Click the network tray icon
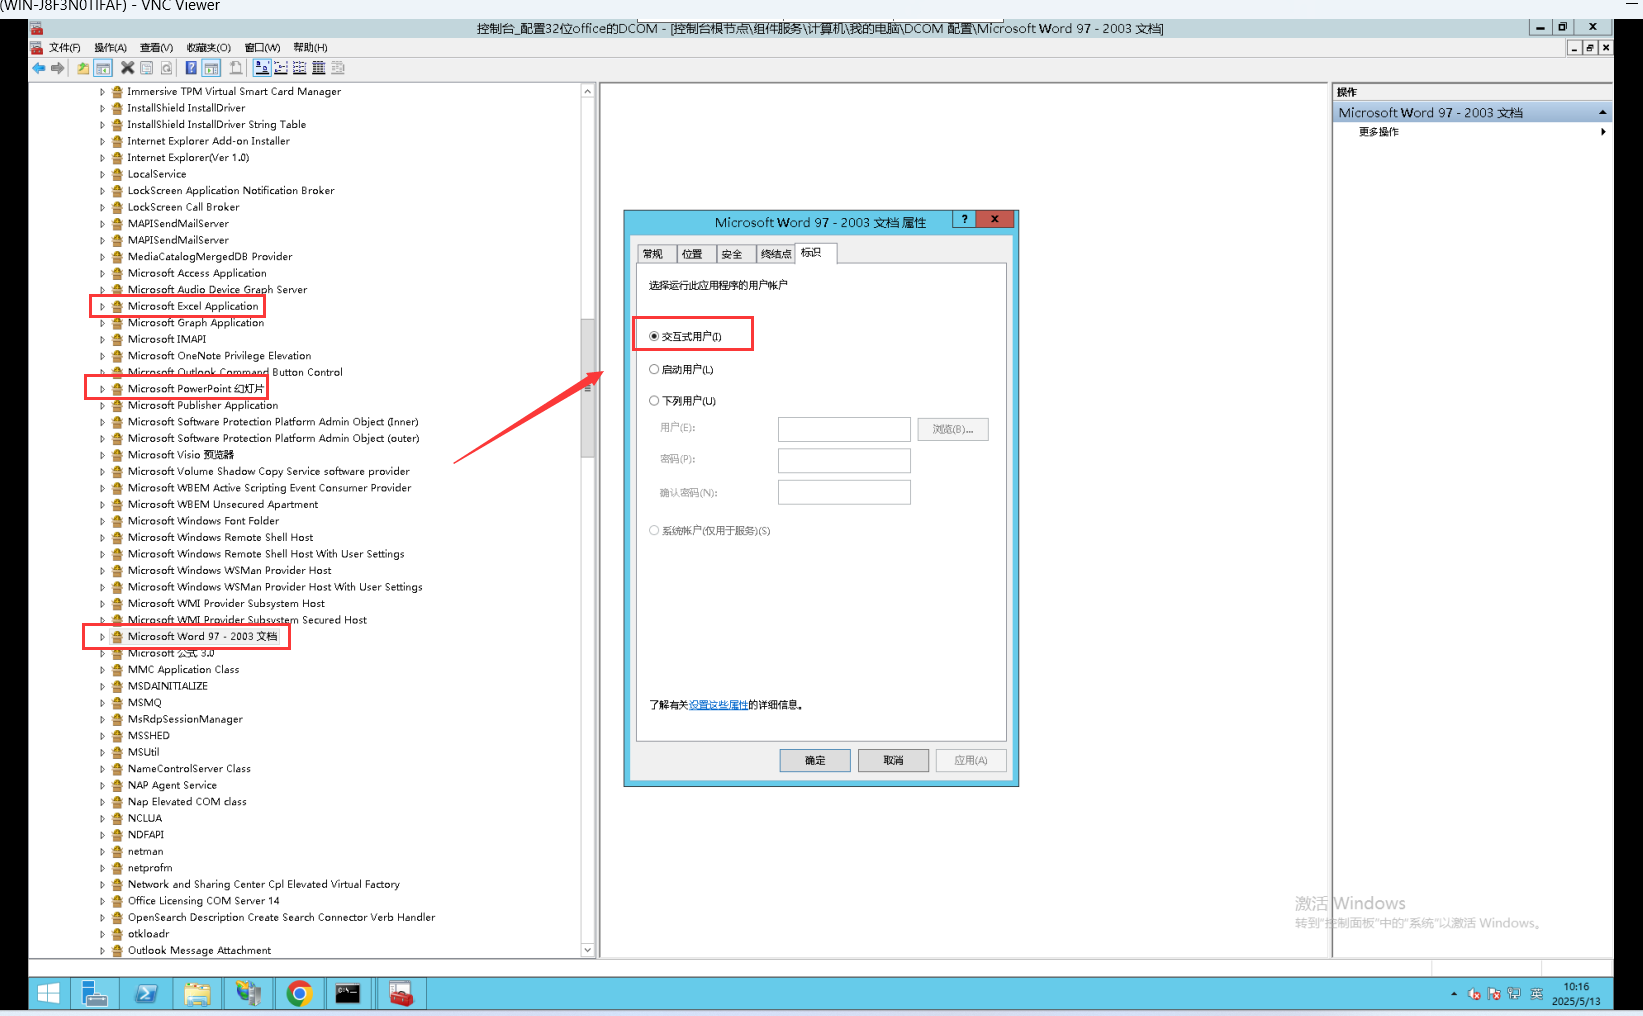 pos(1514,994)
